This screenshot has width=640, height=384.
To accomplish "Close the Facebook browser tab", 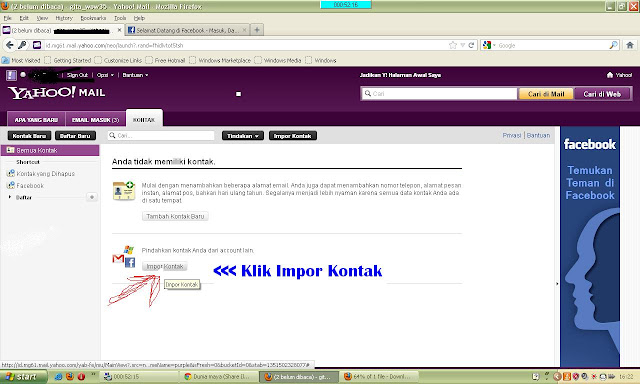I will pos(244,30).
